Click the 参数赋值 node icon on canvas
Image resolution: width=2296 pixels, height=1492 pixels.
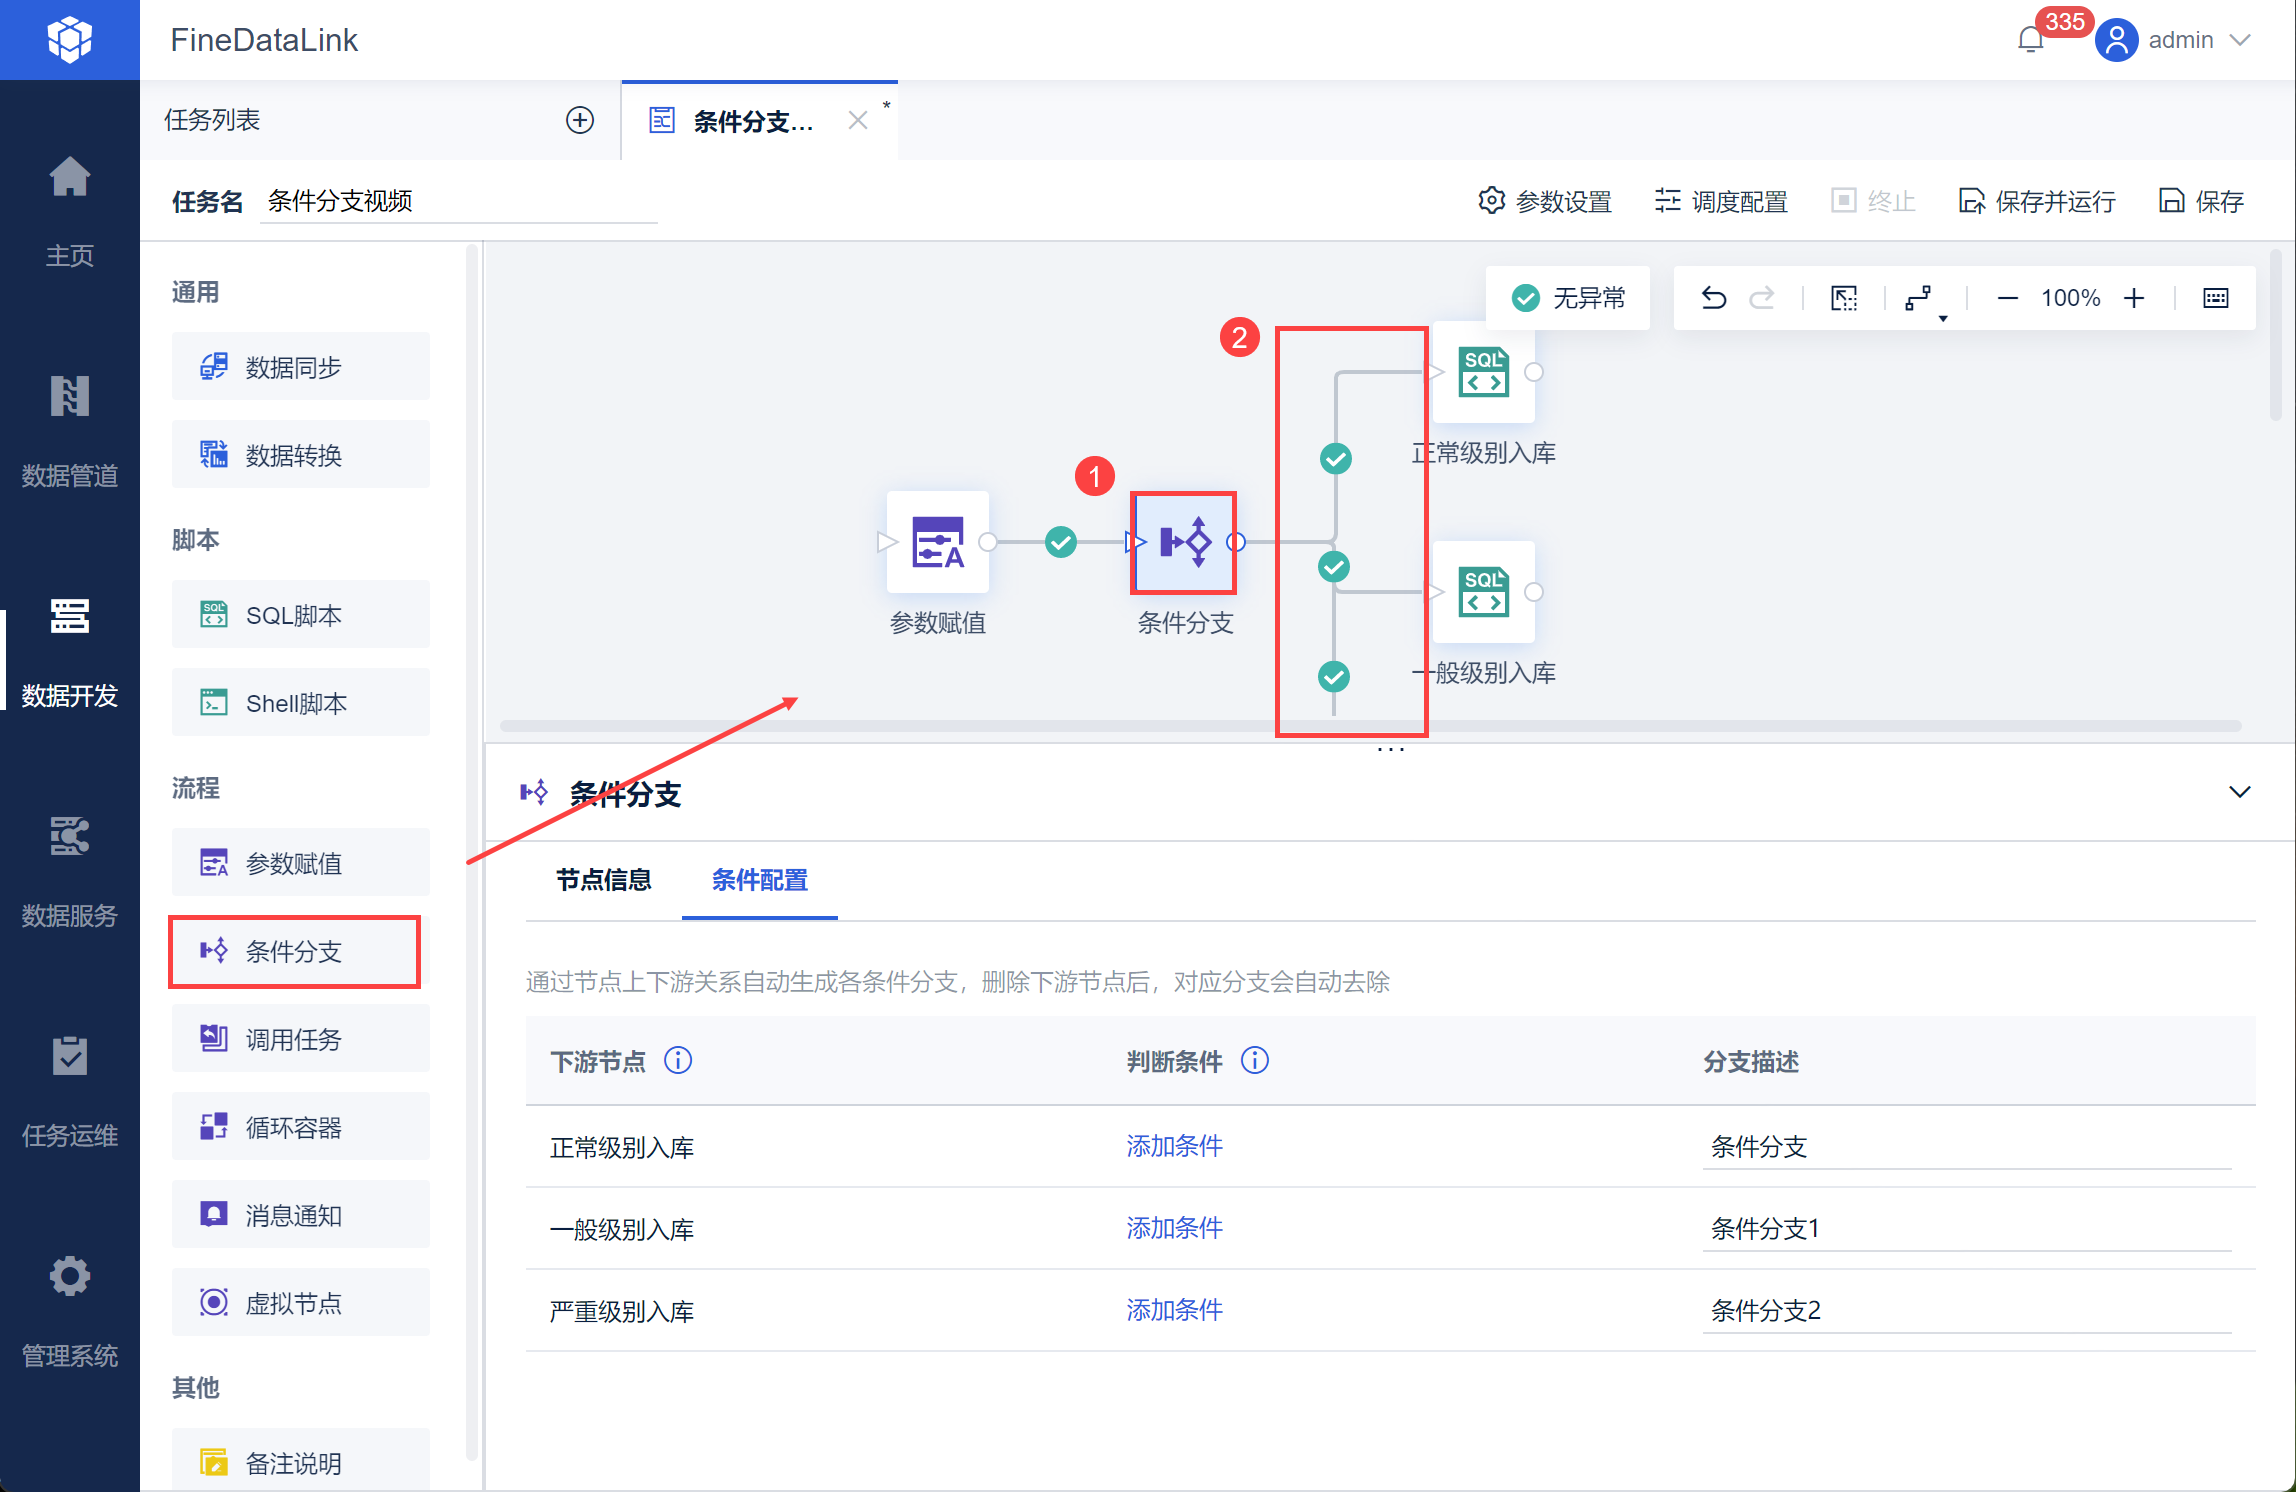pos(937,542)
